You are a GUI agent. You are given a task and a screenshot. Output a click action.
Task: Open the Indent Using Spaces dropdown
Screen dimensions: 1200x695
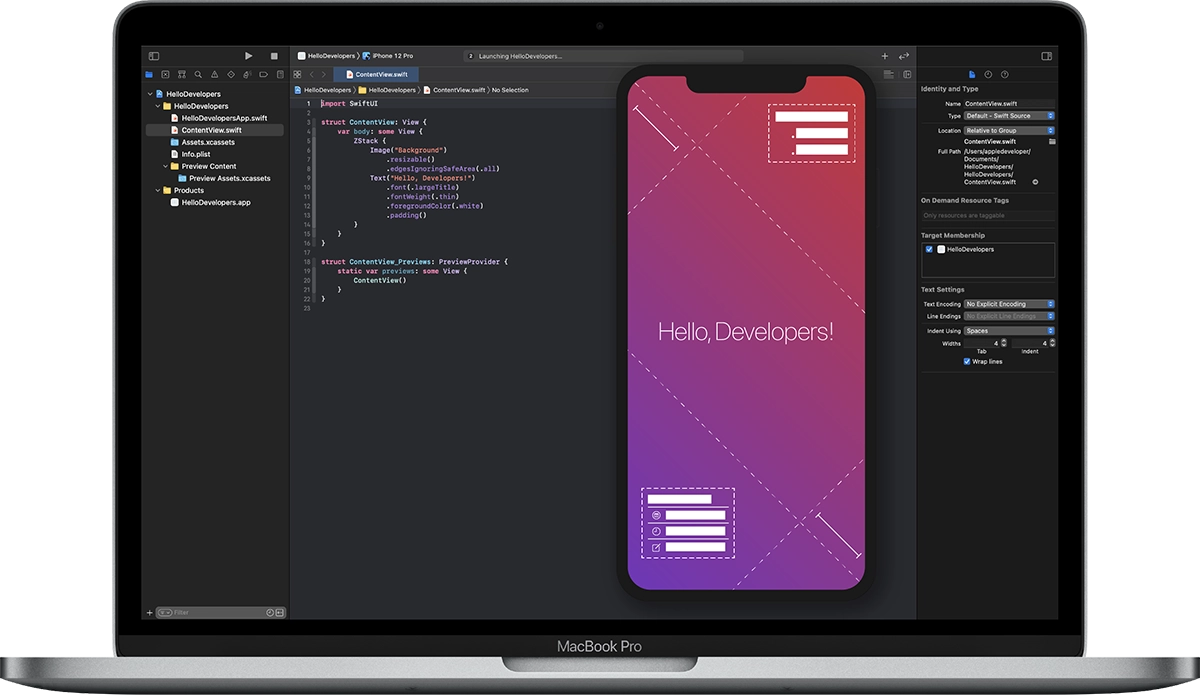(x=1009, y=330)
